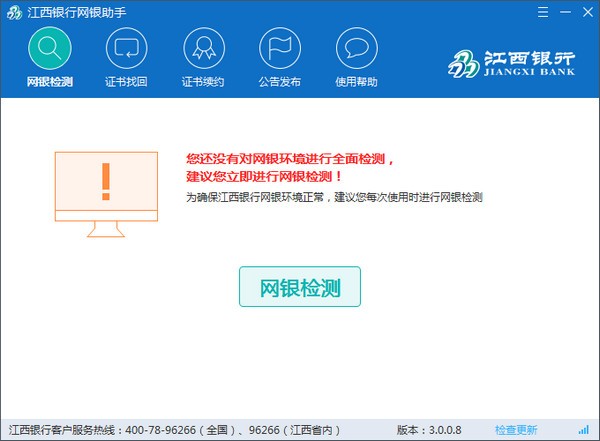Screen dimensions: 600x441
Task: Click the text 为确保江西银行网银环境正常
Action: [x=255, y=197]
